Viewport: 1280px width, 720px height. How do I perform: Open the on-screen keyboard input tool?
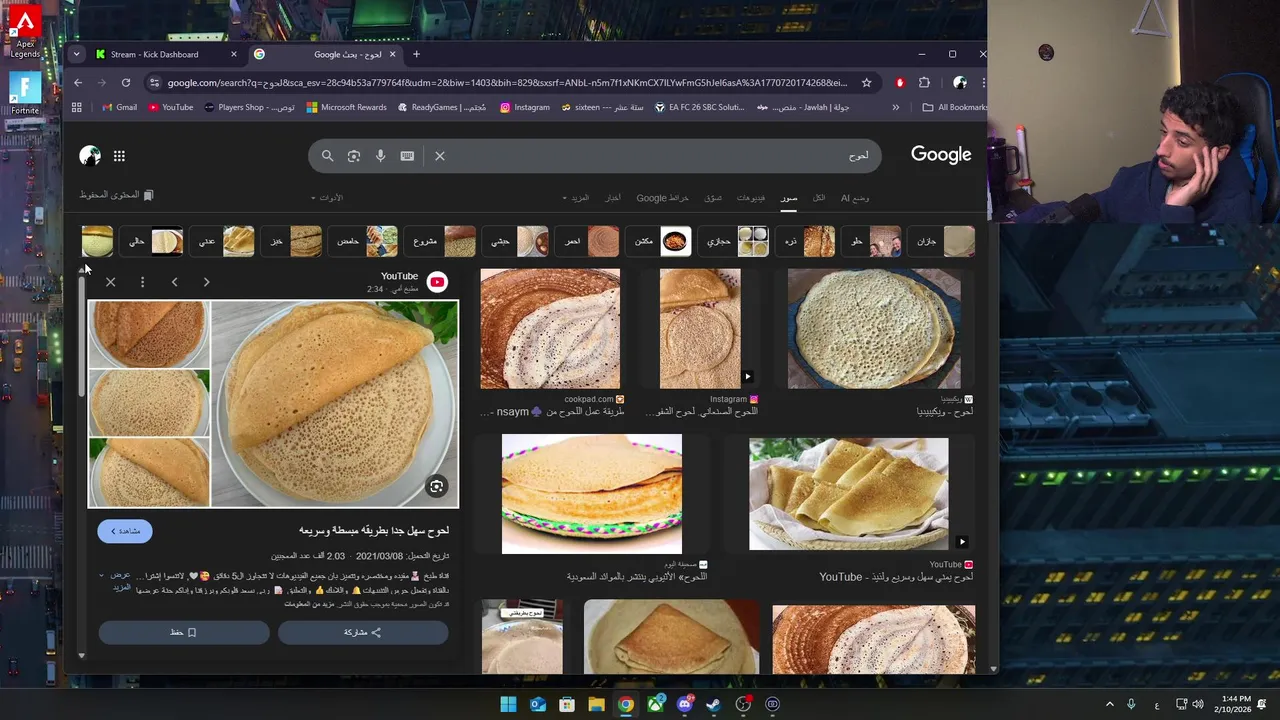[x=407, y=156]
